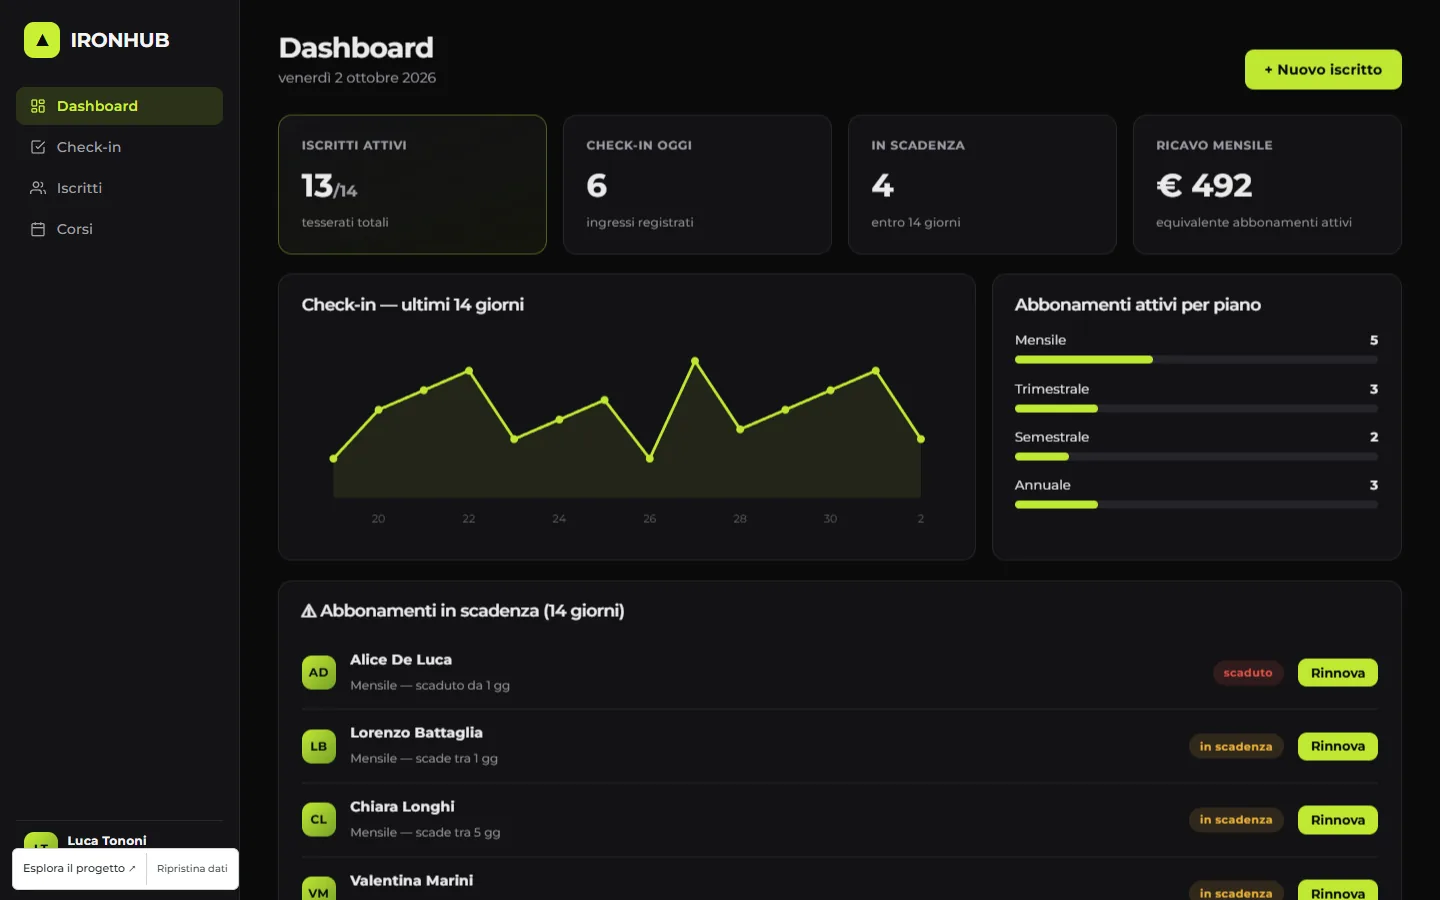Click the IRONHUB logo icon

coord(42,40)
